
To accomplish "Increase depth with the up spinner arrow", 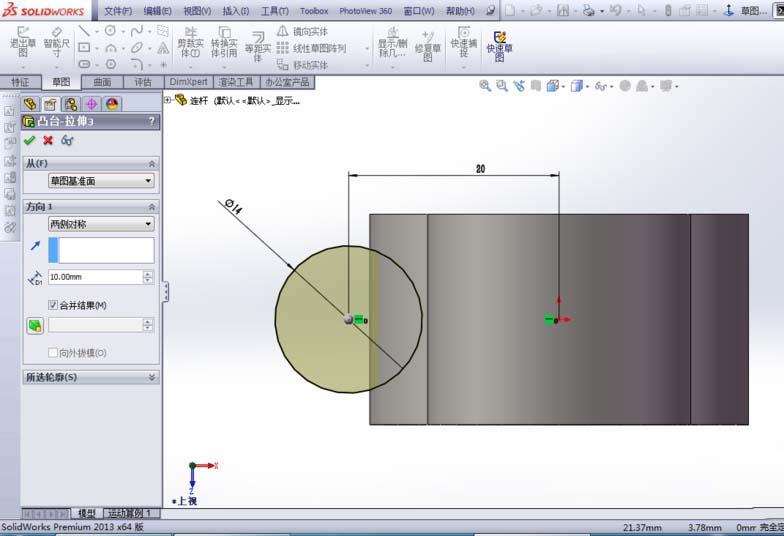I will pyautogui.click(x=148, y=274).
